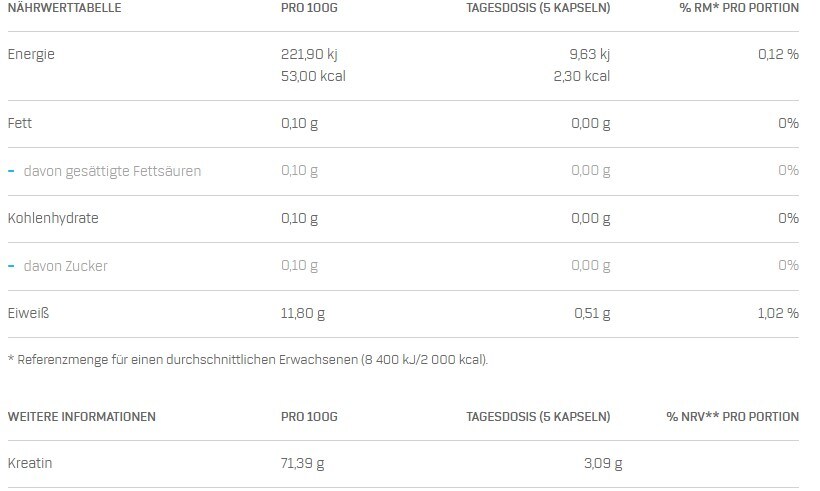Click the 221,90 kj energy value
820x491 pixels.
tap(309, 54)
